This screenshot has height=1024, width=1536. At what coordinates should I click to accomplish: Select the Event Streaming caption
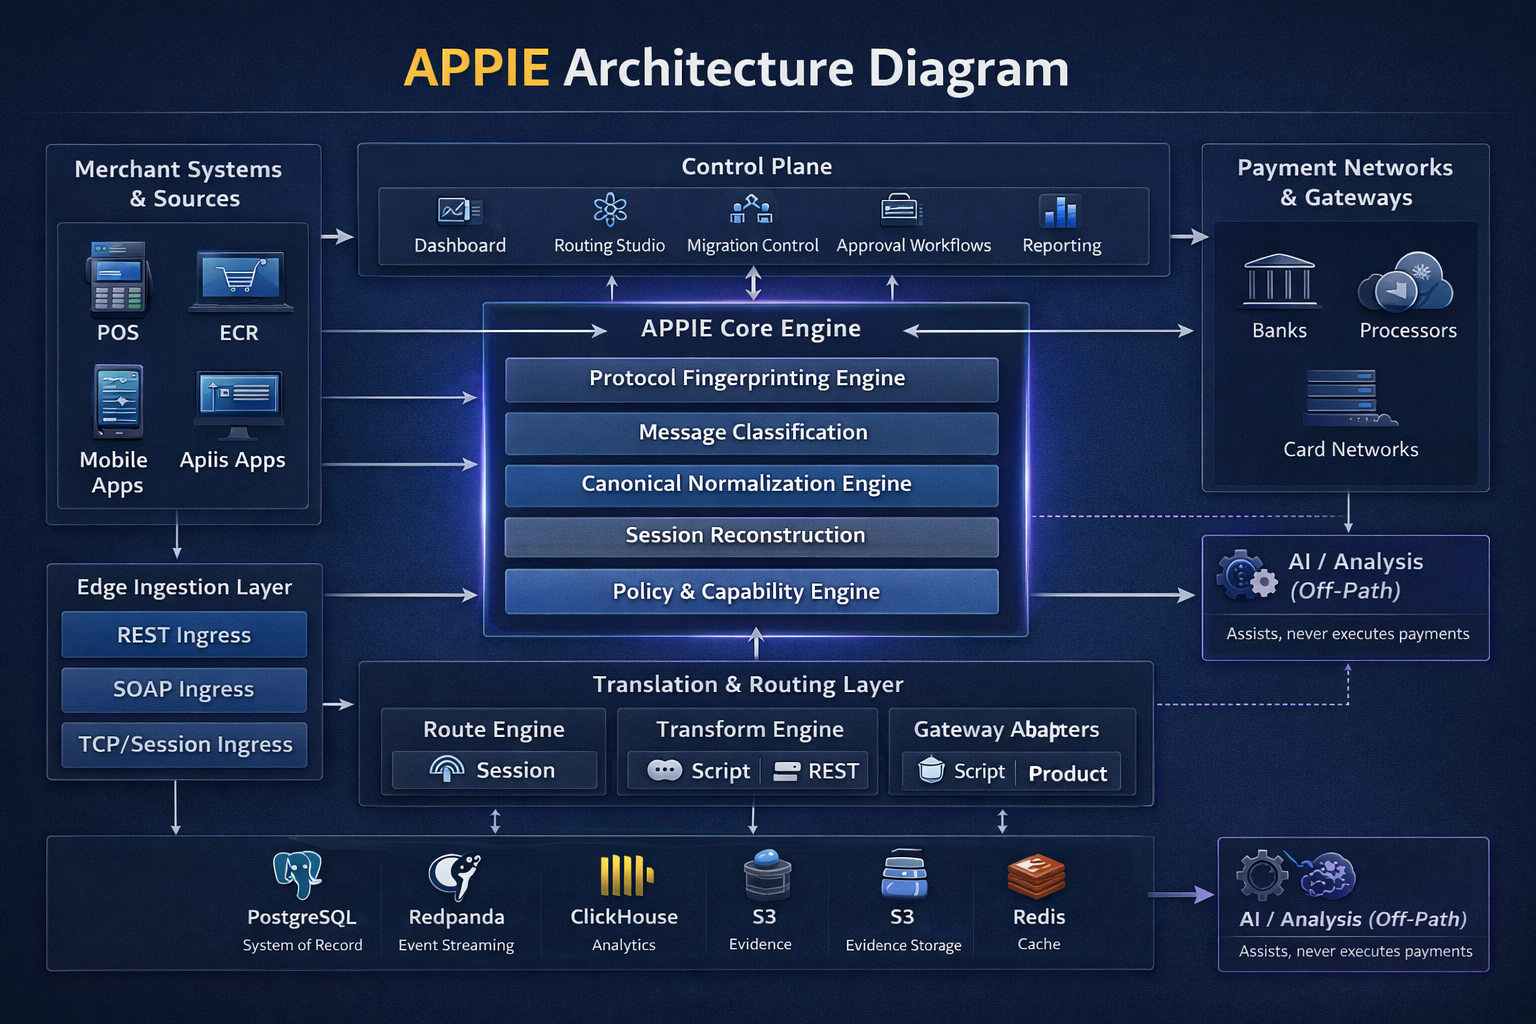pos(456,945)
